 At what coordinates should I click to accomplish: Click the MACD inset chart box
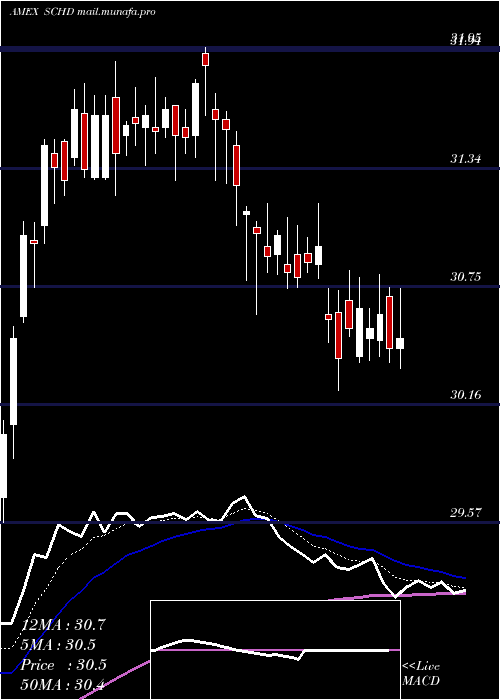(x=275, y=650)
